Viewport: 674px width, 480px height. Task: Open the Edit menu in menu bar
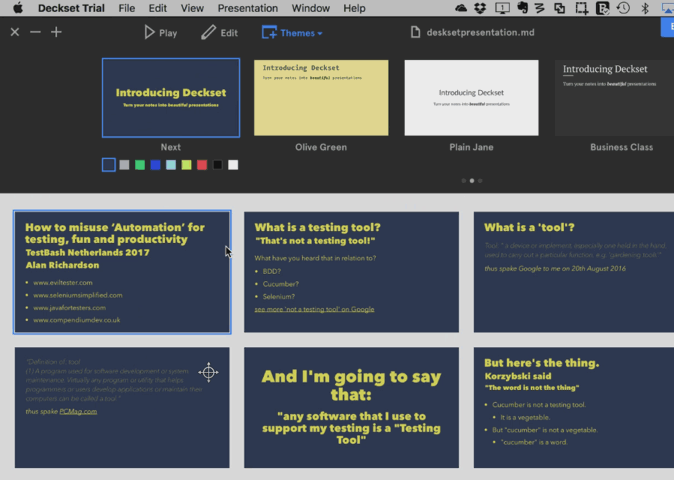tap(158, 8)
